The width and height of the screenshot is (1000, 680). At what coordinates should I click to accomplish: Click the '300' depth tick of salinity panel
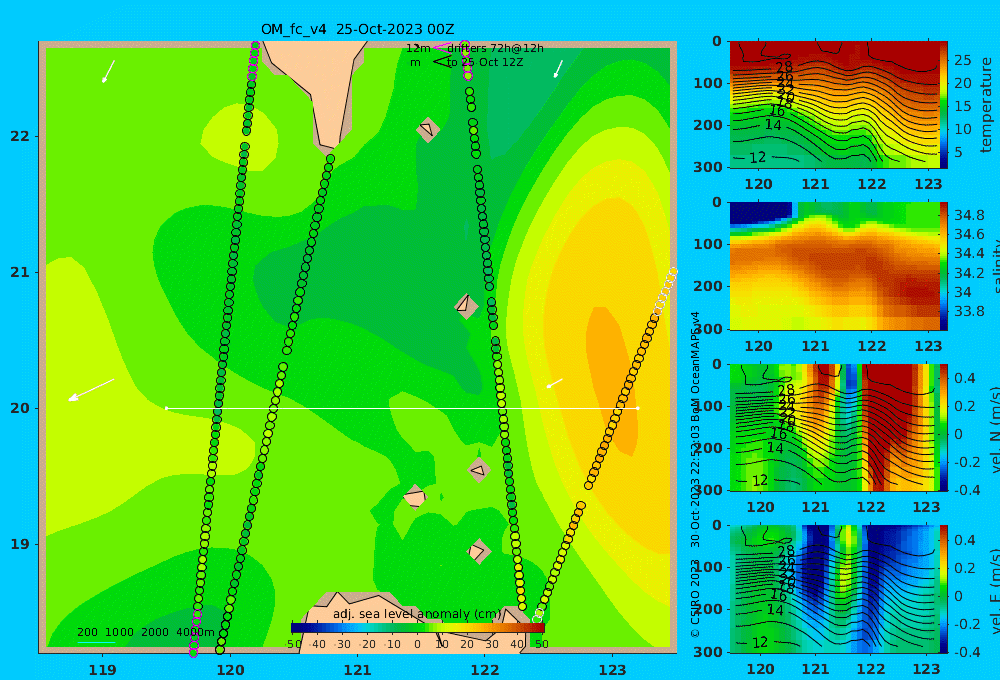pos(708,328)
